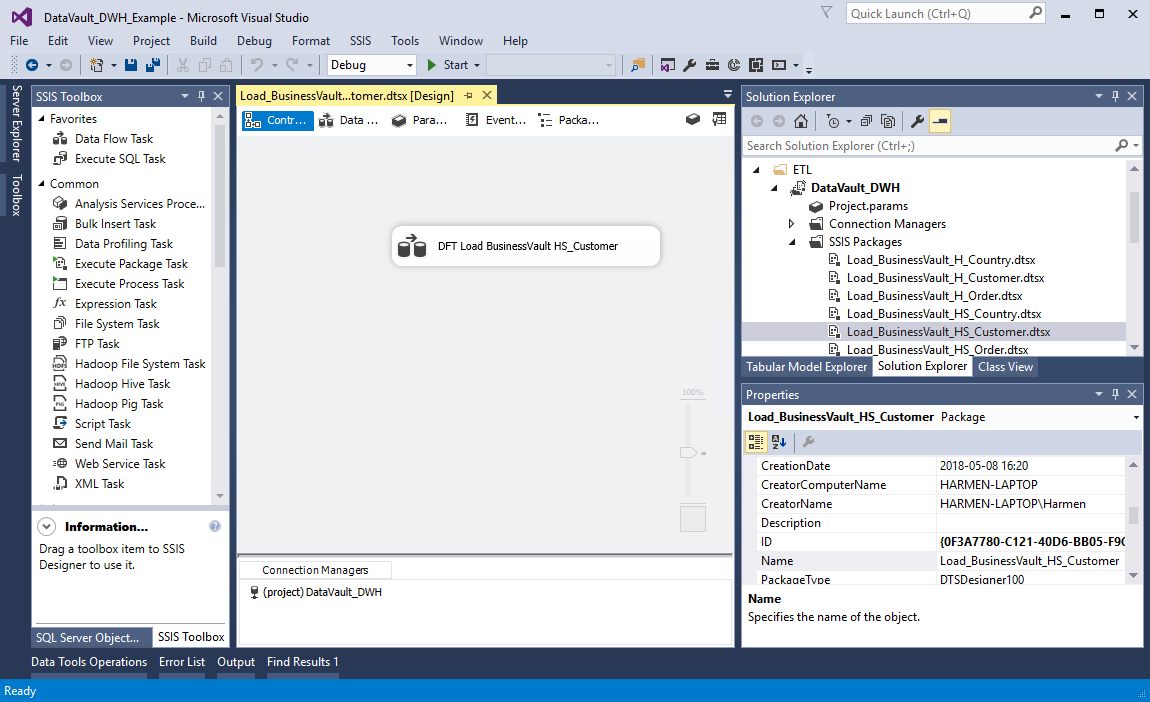Image resolution: width=1150 pixels, height=702 pixels.
Task: Switch to the Event Handlers designer tab
Action: click(x=496, y=120)
